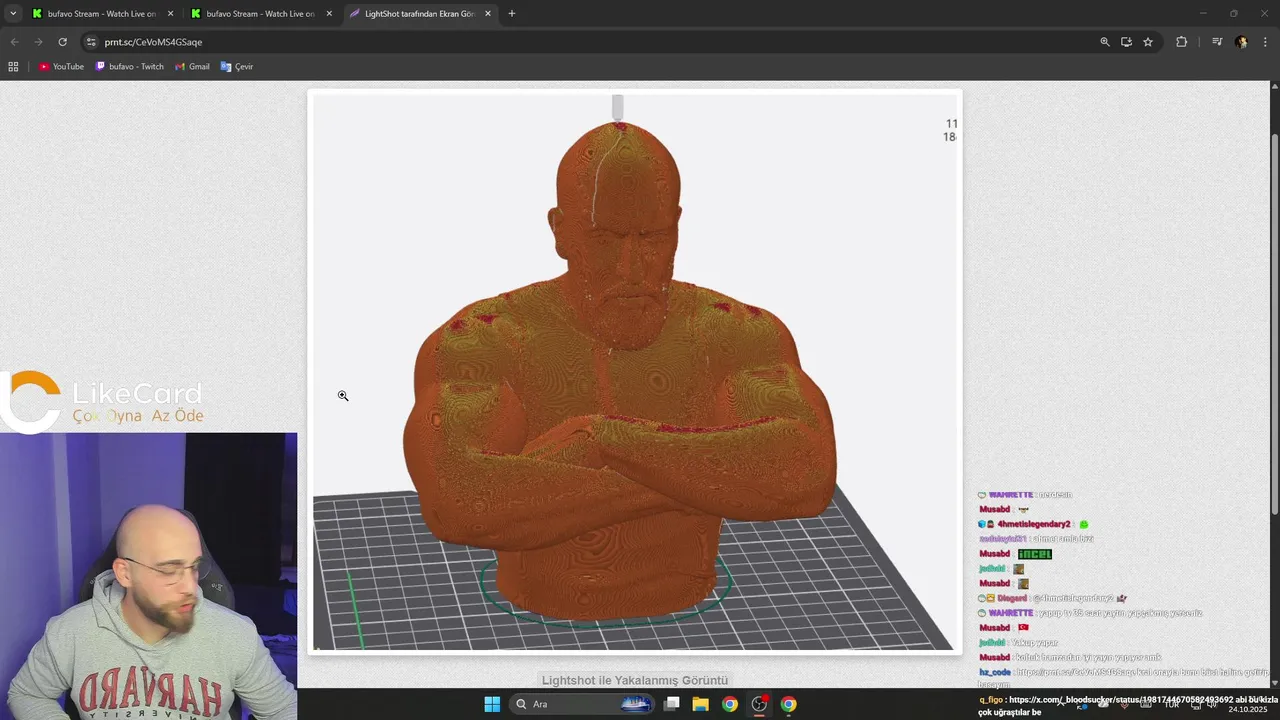Bookmark this page with star icon
Viewport: 1280px width, 720px height.
1148,42
